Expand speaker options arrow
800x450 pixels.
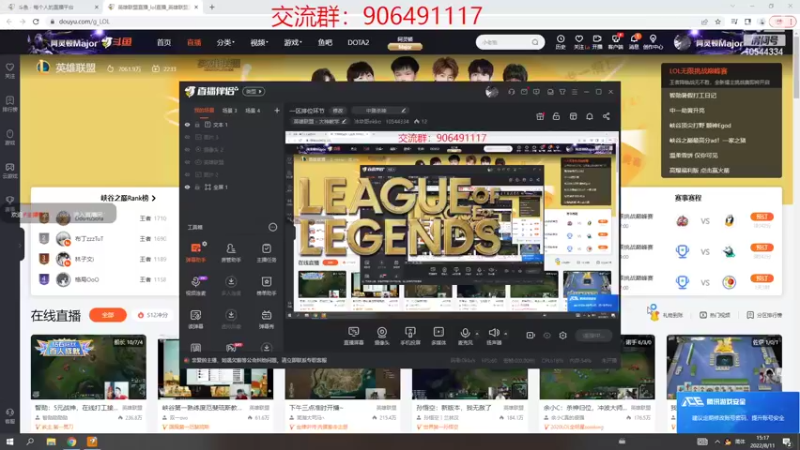(x=505, y=334)
